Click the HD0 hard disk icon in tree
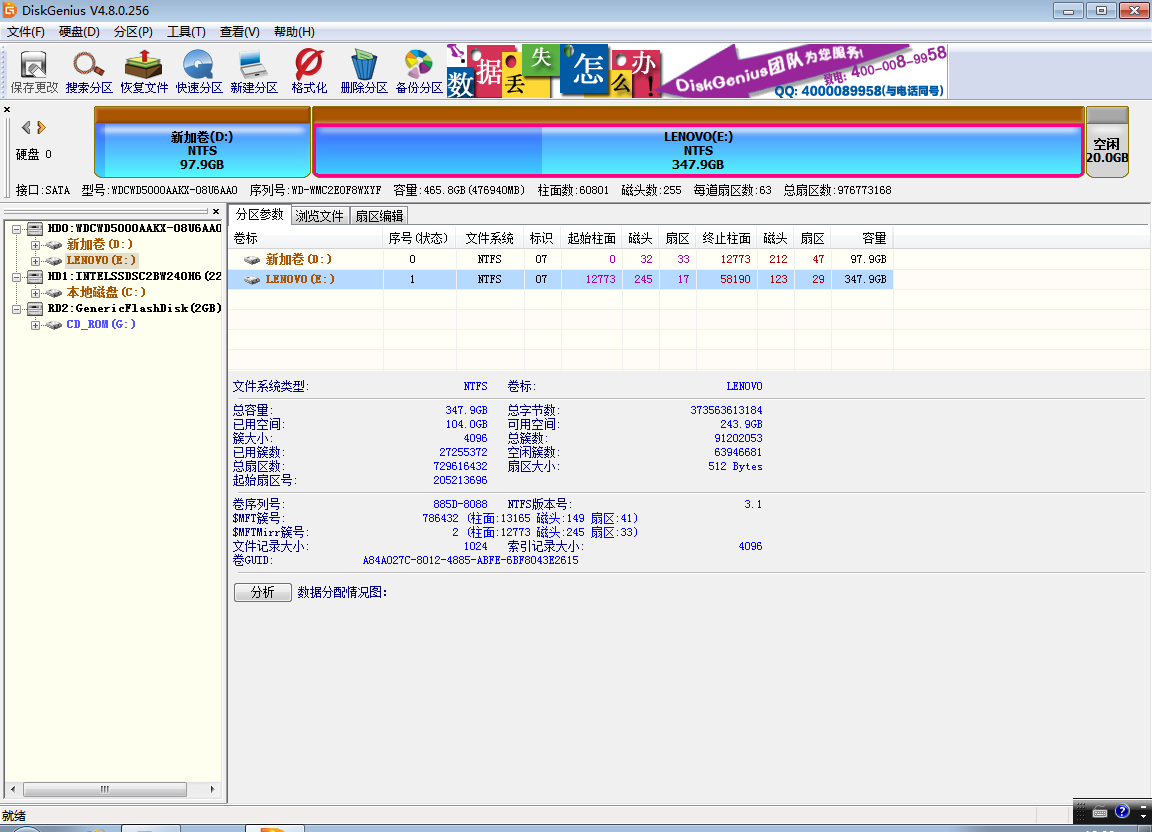1152x832 pixels. pos(35,229)
